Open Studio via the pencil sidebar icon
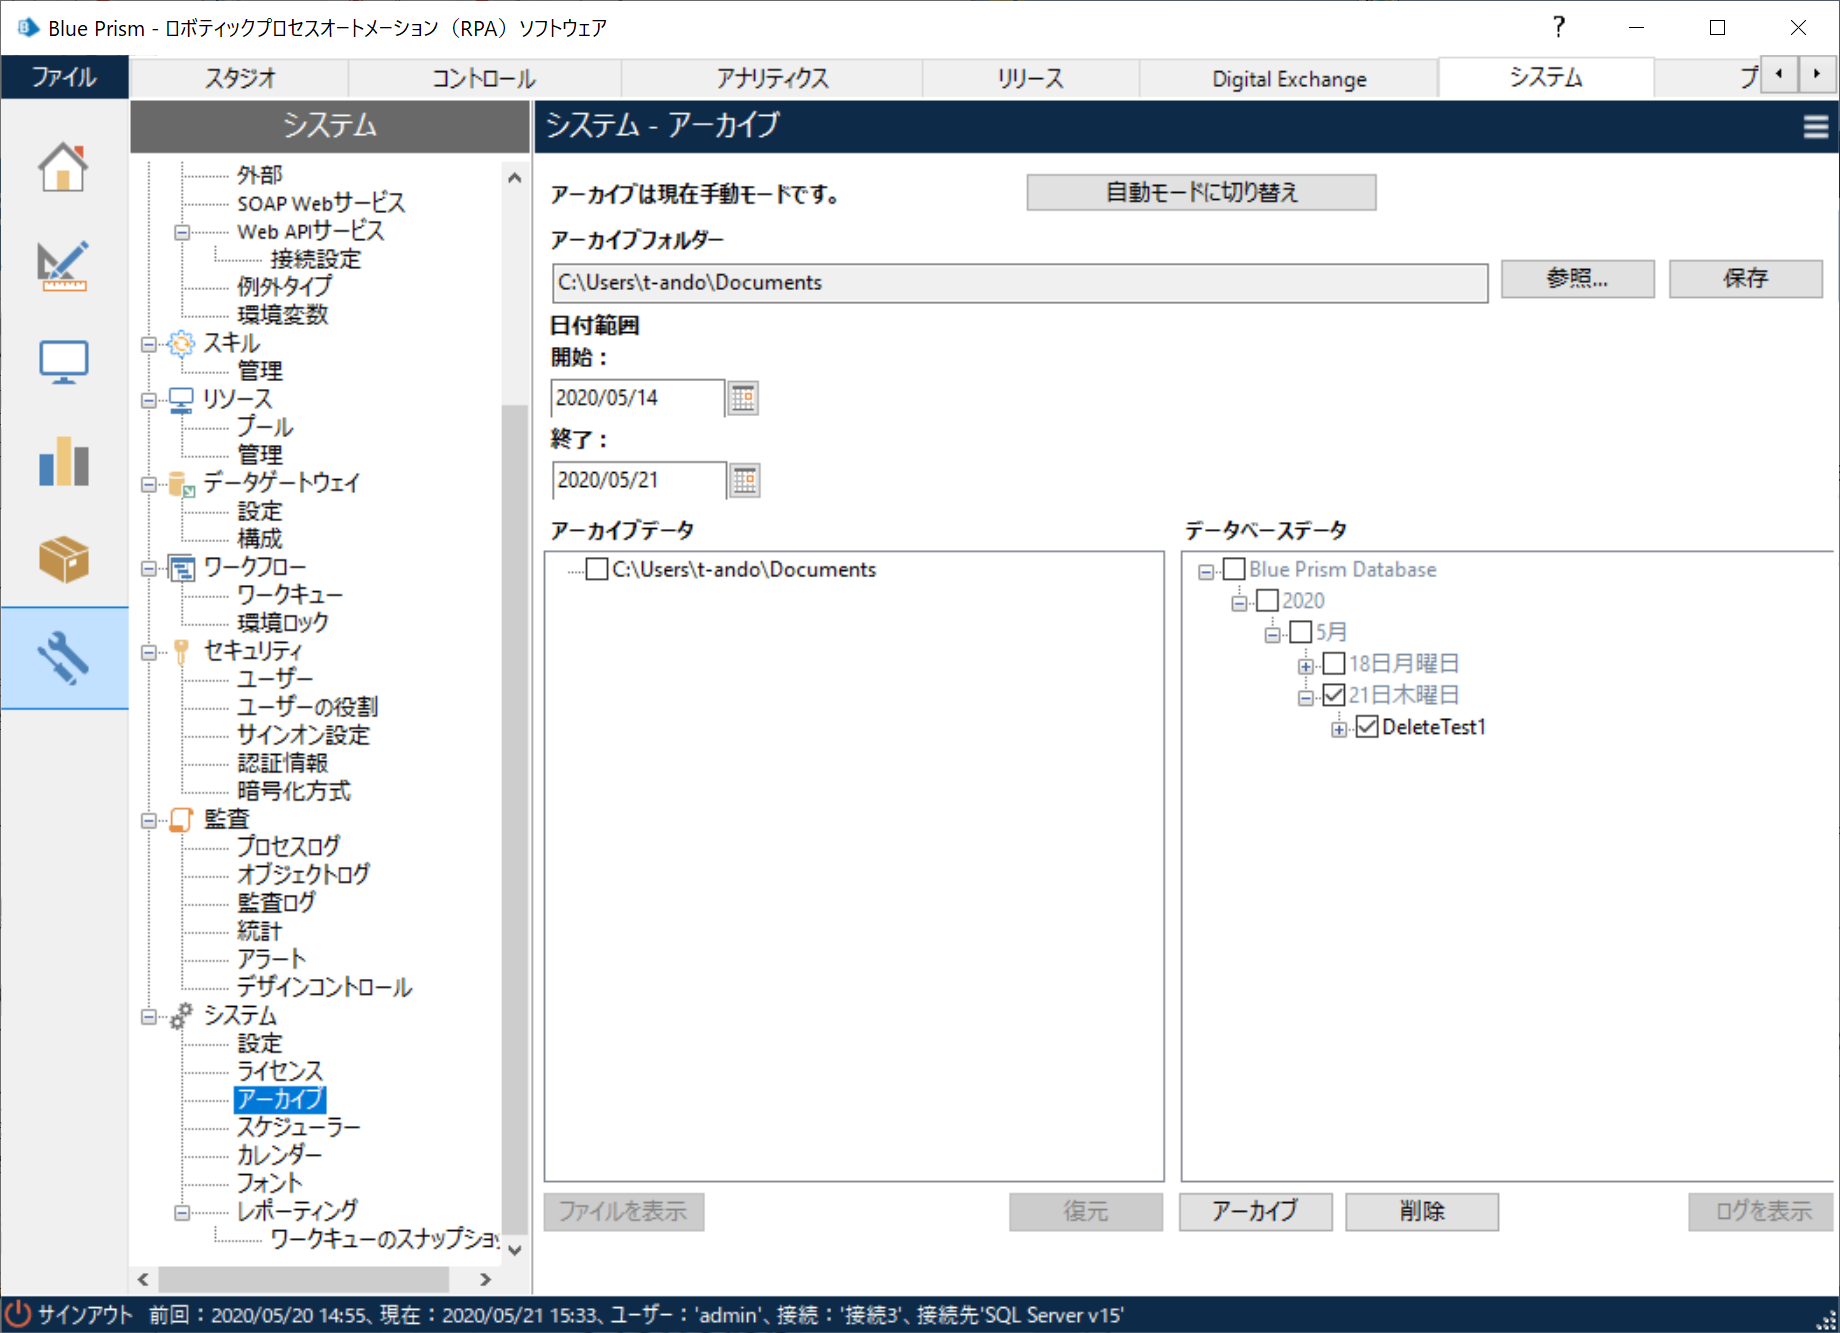The width and height of the screenshot is (1840, 1333). (x=63, y=265)
